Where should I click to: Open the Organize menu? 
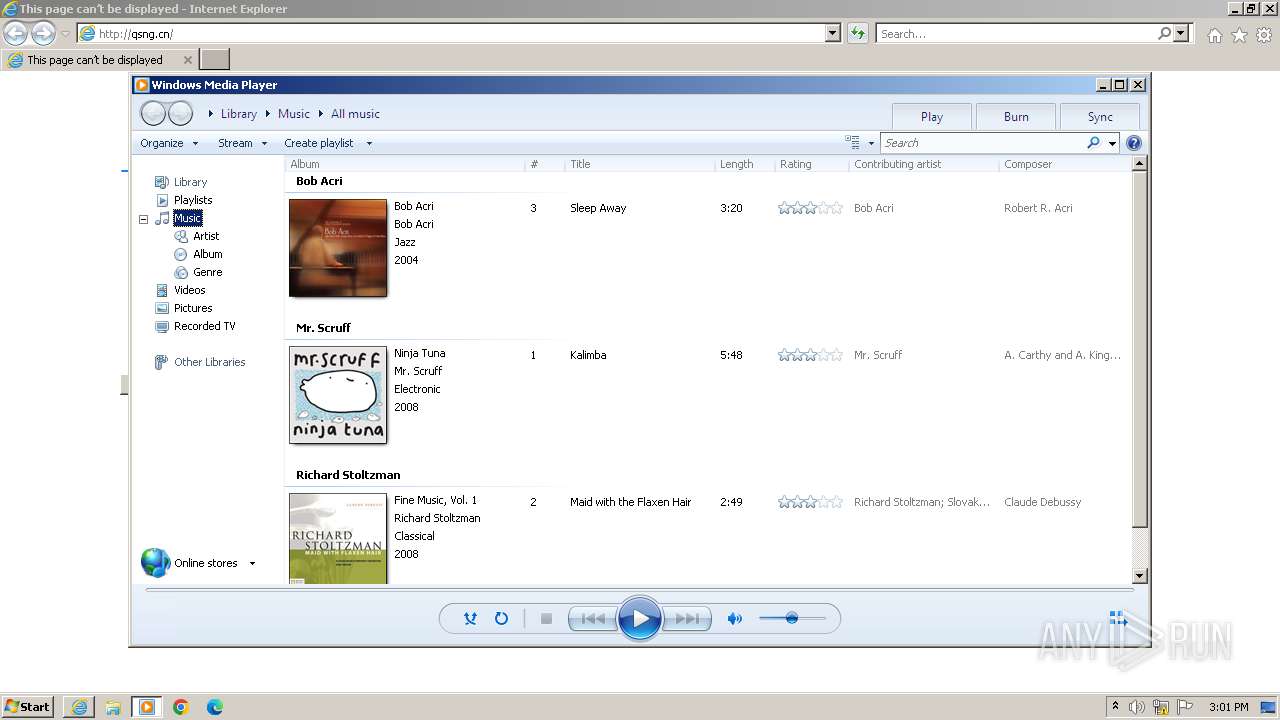pyautogui.click(x=169, y=143)
